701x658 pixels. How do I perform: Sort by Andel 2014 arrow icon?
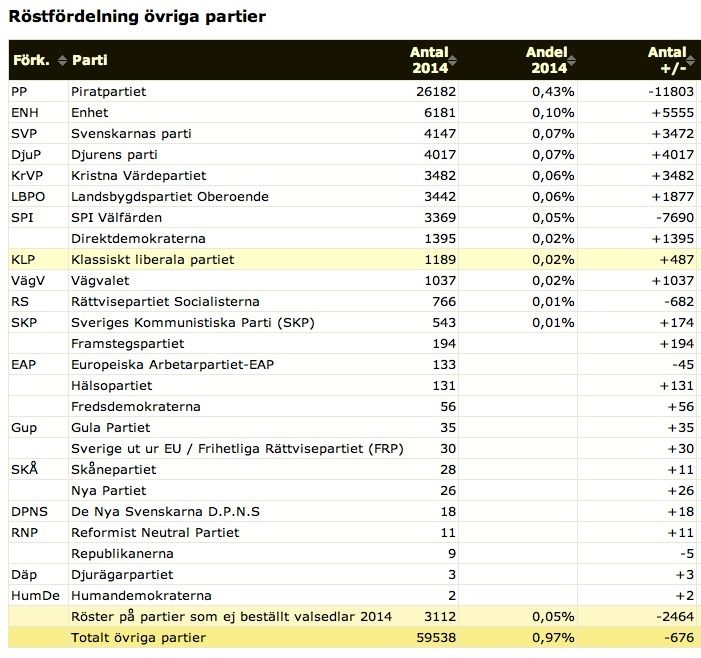click(571, 60)
